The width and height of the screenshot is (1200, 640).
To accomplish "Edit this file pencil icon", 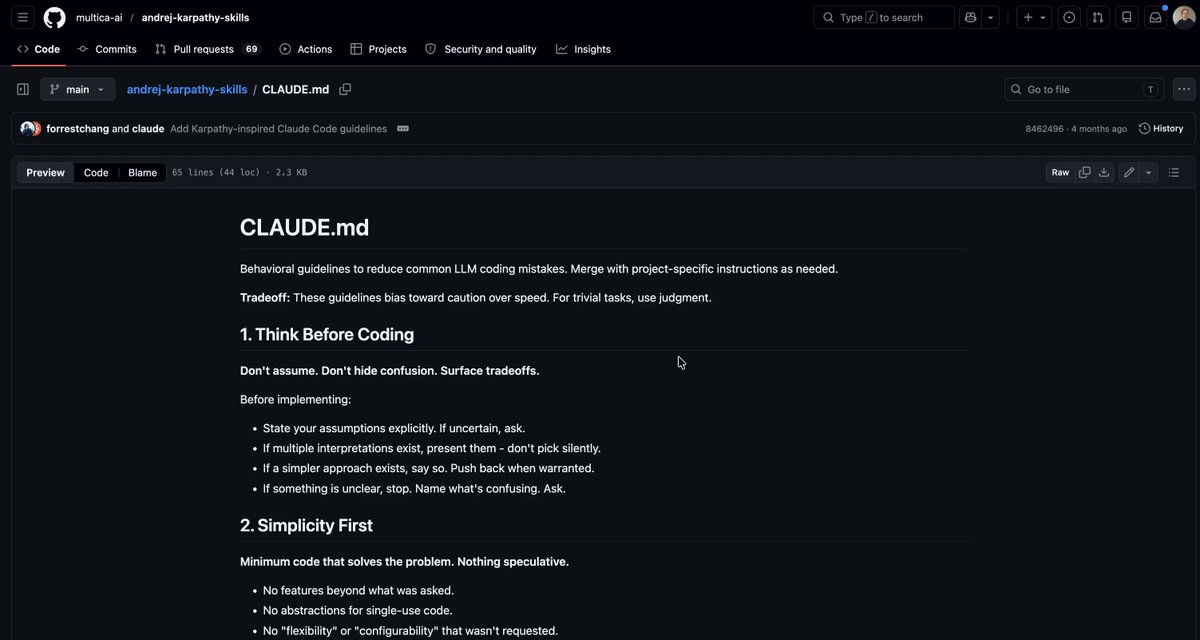I will [x=1129, y=172].
